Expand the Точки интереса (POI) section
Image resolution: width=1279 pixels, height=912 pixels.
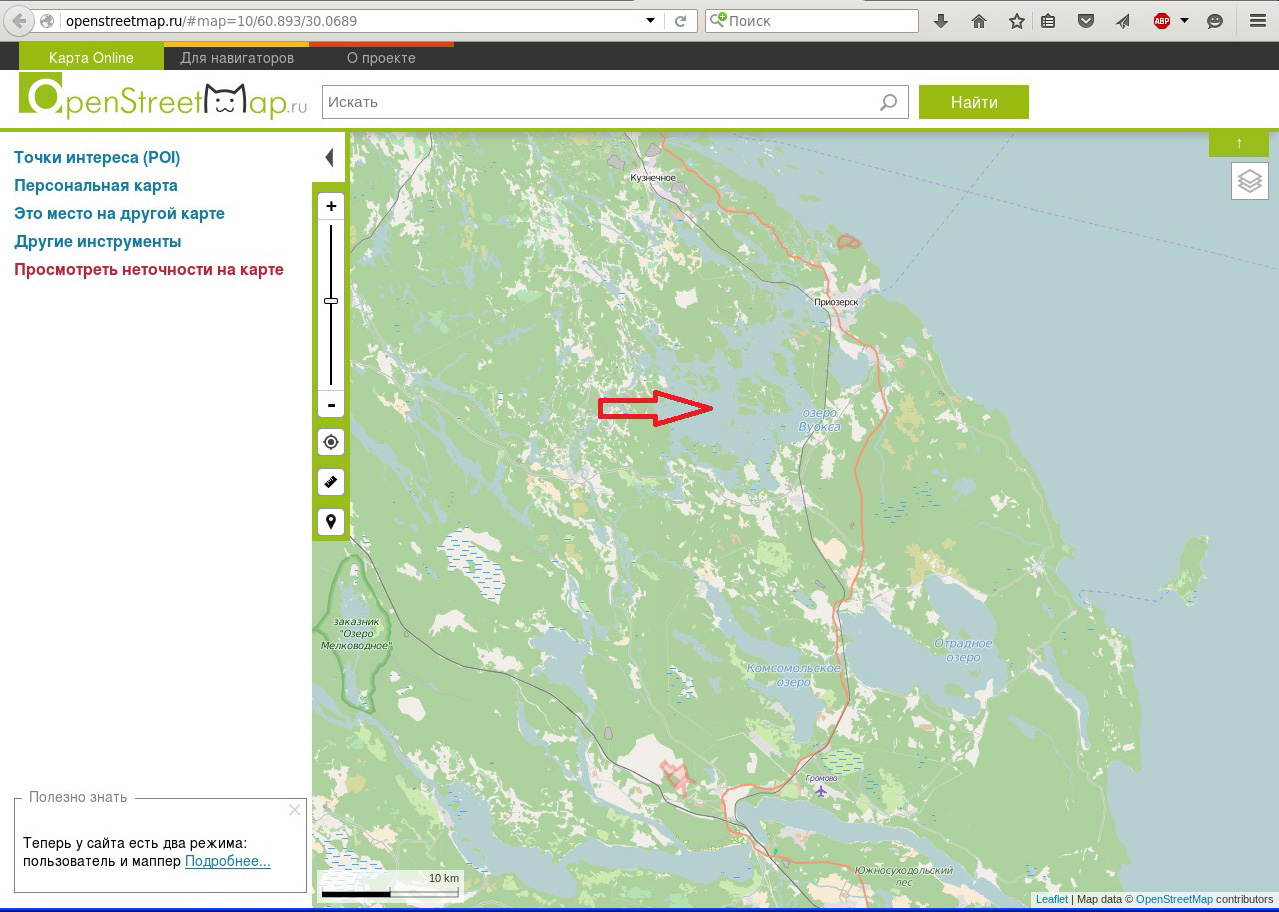pyautogui.click(x=97, y=158)
